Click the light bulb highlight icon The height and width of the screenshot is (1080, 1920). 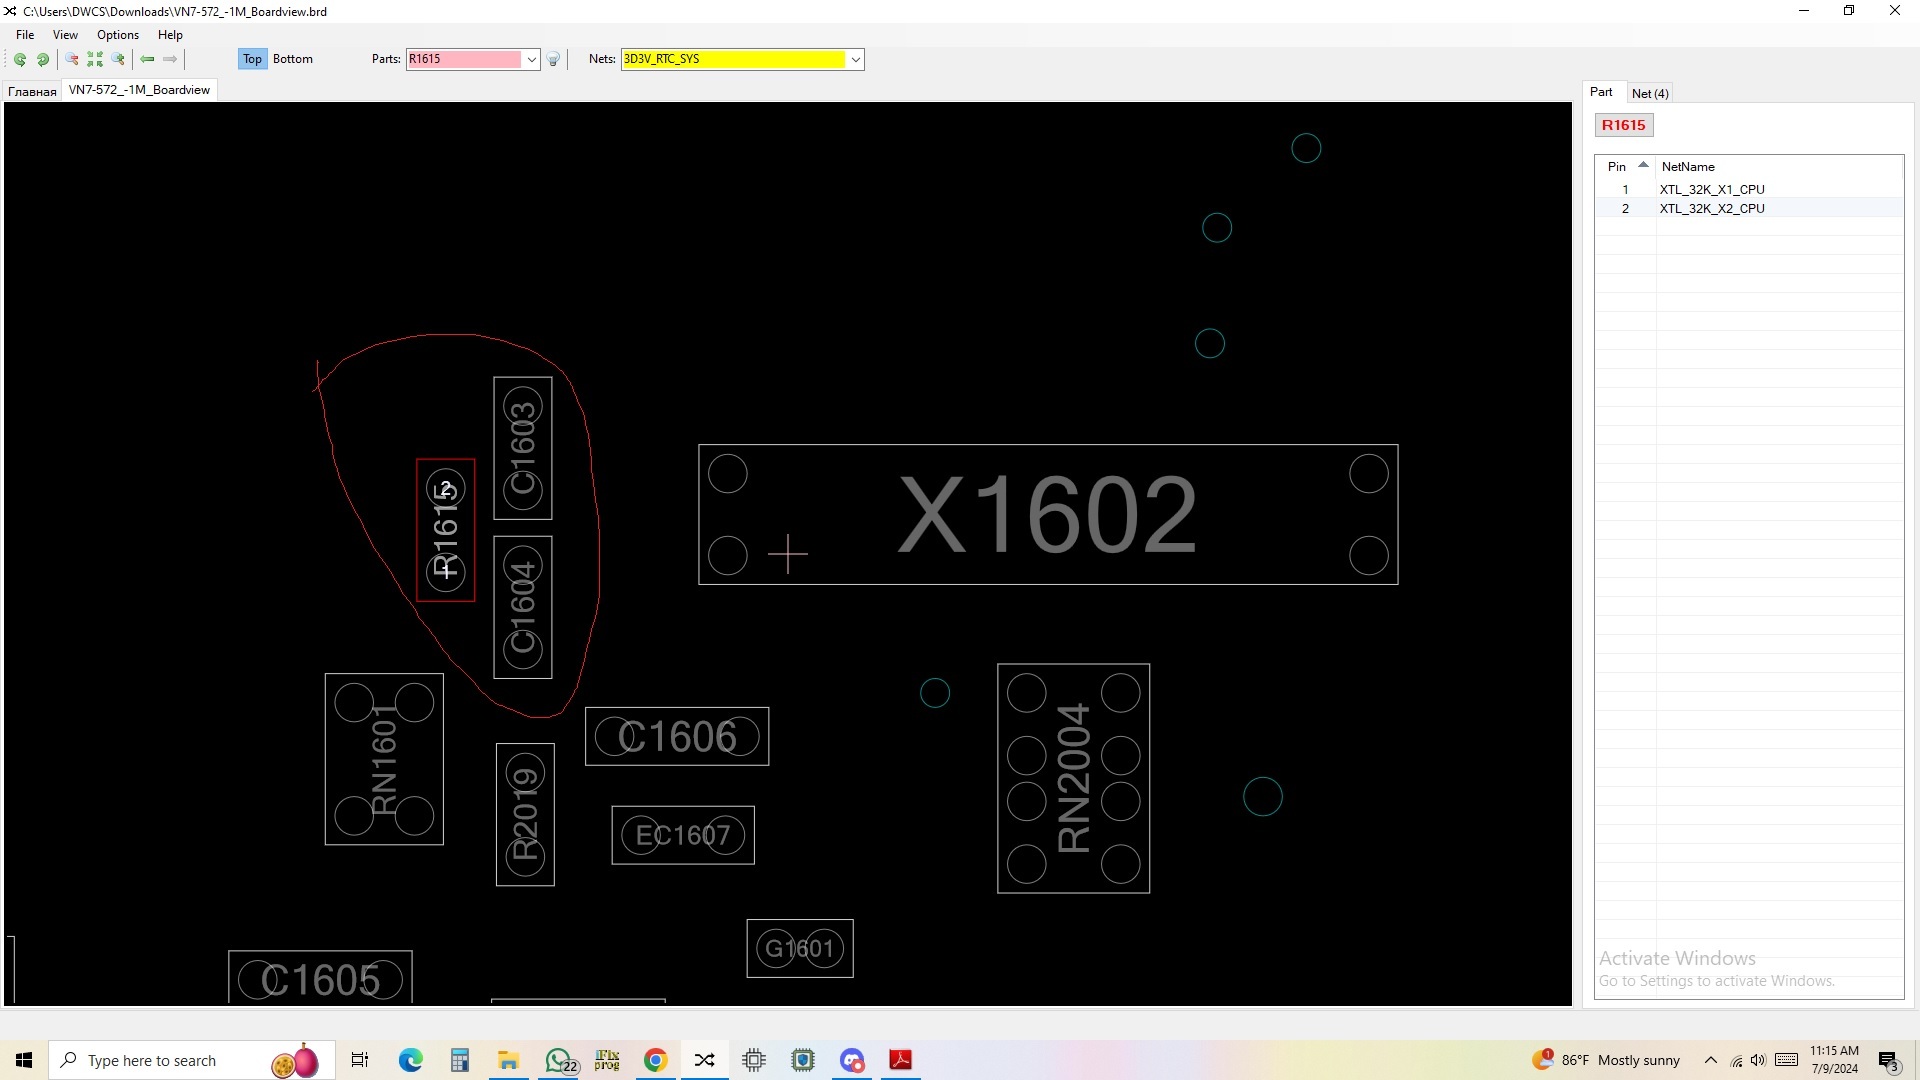click(553, 60)
